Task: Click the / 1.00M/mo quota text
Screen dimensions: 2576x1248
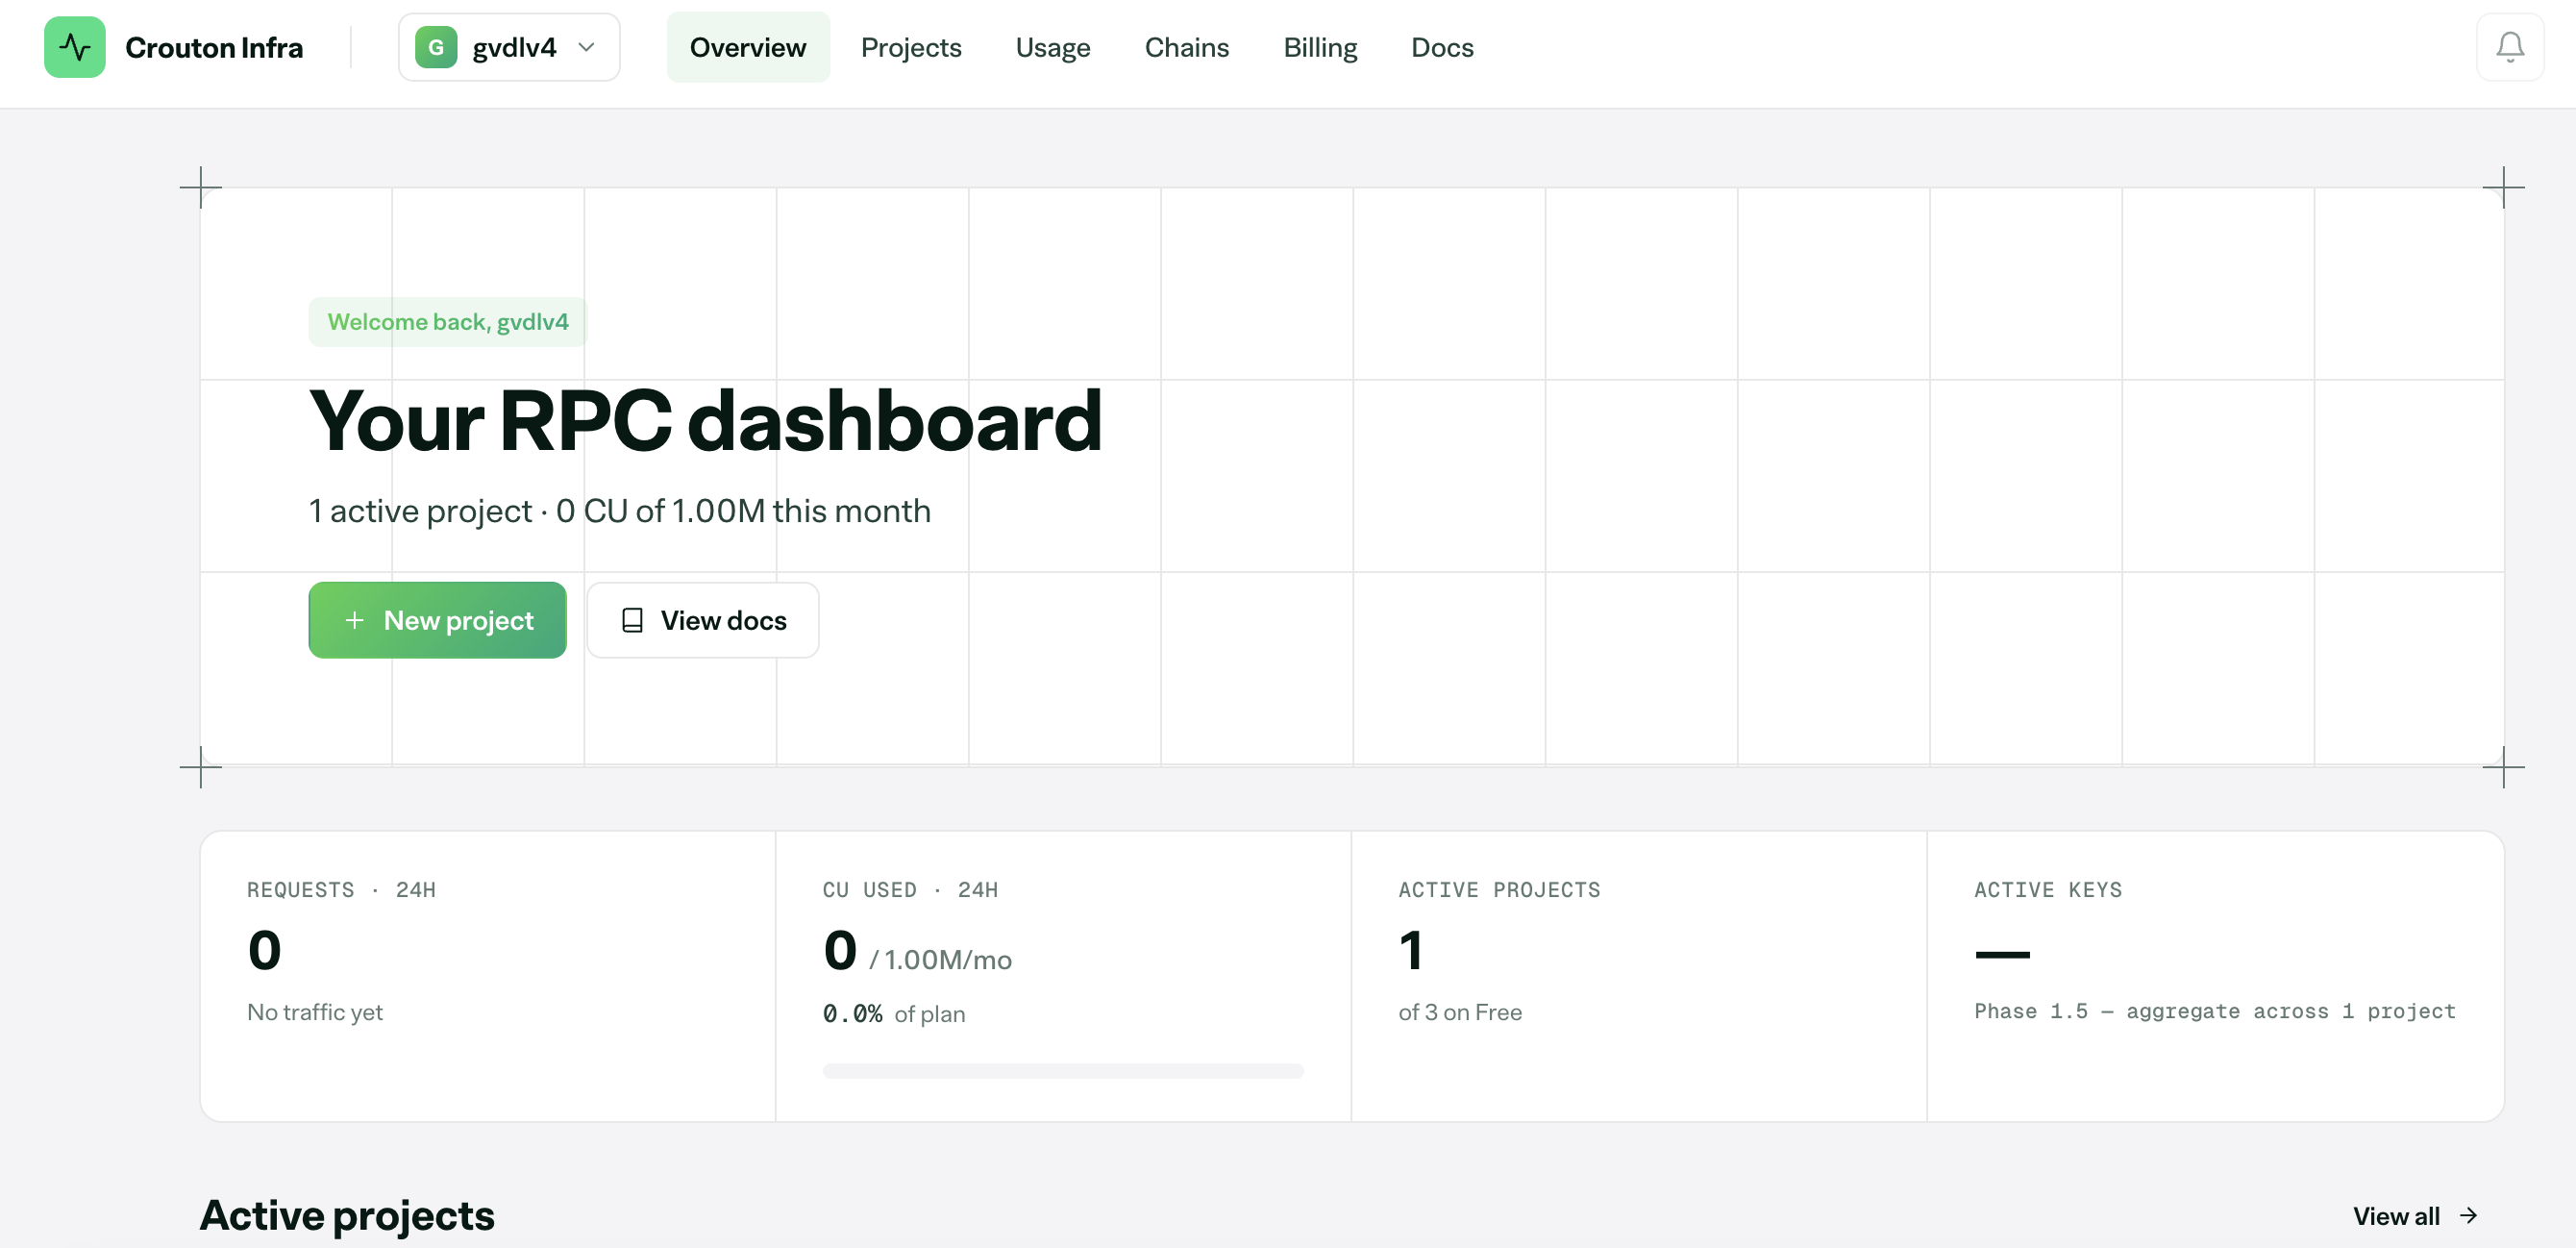Action: (940, 959)
